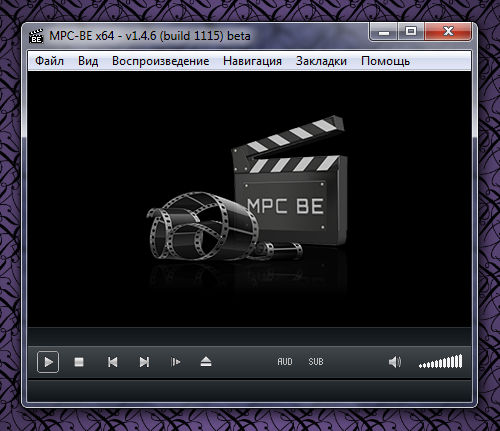Open the Воспроизведение menu
The image size is (500, 431).
click(x=161, y=61)
